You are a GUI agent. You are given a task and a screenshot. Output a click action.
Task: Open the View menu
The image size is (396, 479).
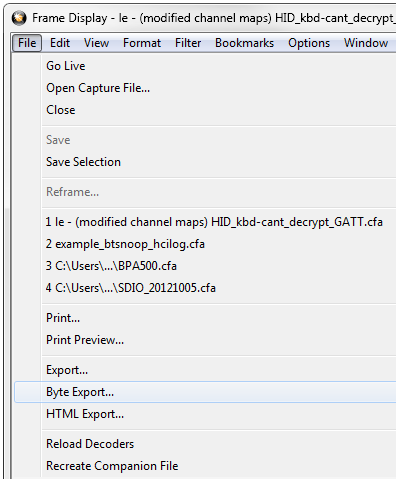tap(96, 43)
